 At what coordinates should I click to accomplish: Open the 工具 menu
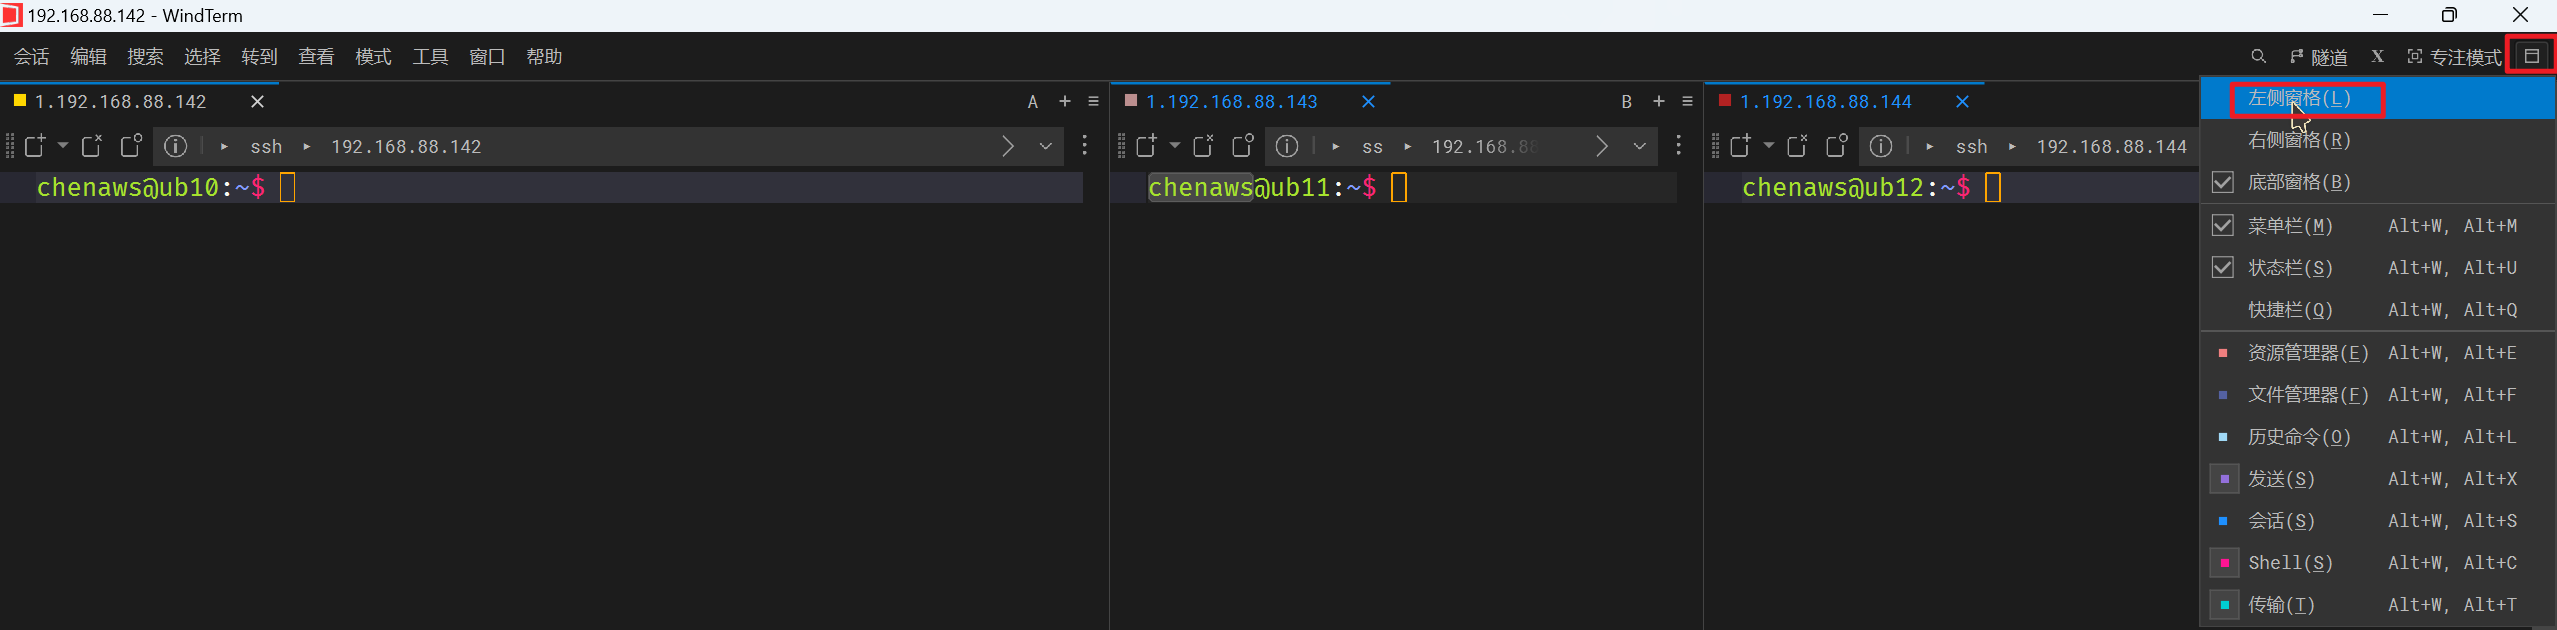click(430, 57)
